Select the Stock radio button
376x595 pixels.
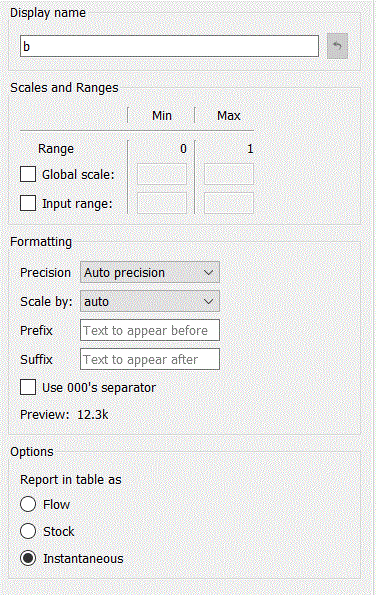pos(28,531)
